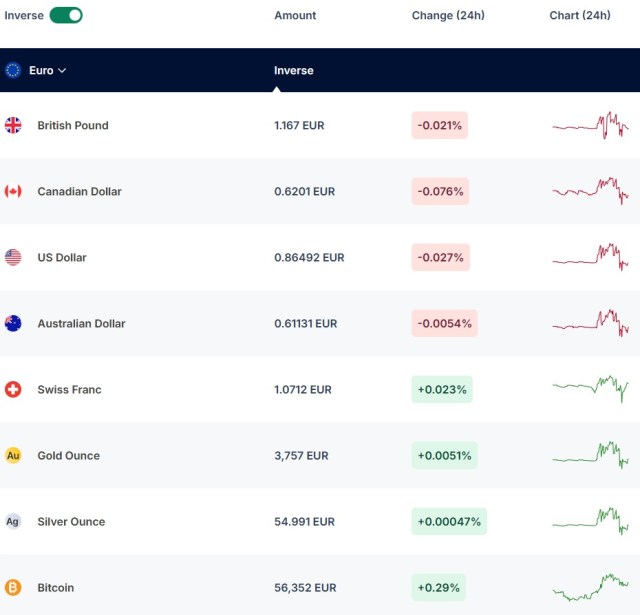Click the British Pound flag icon
This screenshot has width=640, height=615.
coord(13,125)
